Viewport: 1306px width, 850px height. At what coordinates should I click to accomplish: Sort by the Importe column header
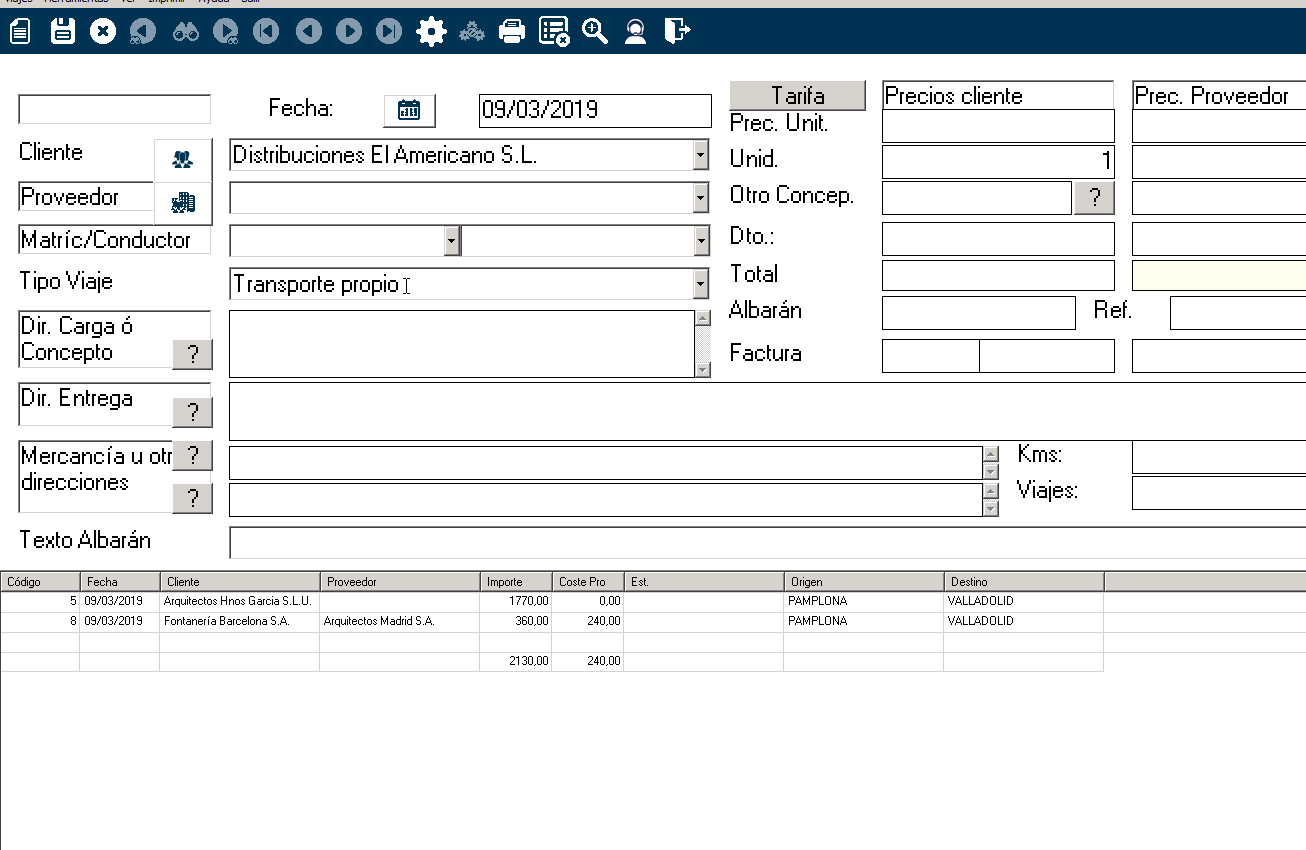(515, 582)
